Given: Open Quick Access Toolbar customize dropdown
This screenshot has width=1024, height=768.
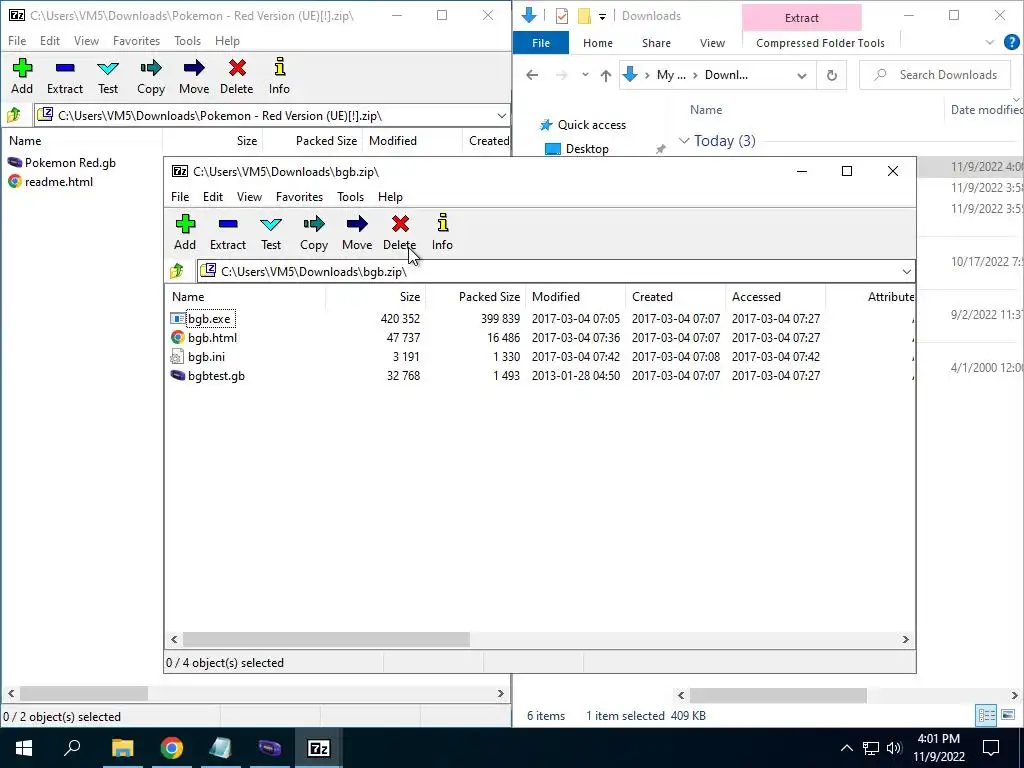Looking at the screenshot, I should [x=602, y=16].
